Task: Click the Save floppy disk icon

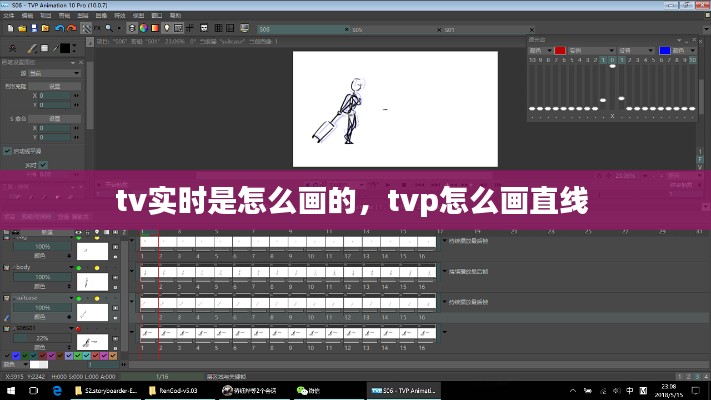Action: 36,28
